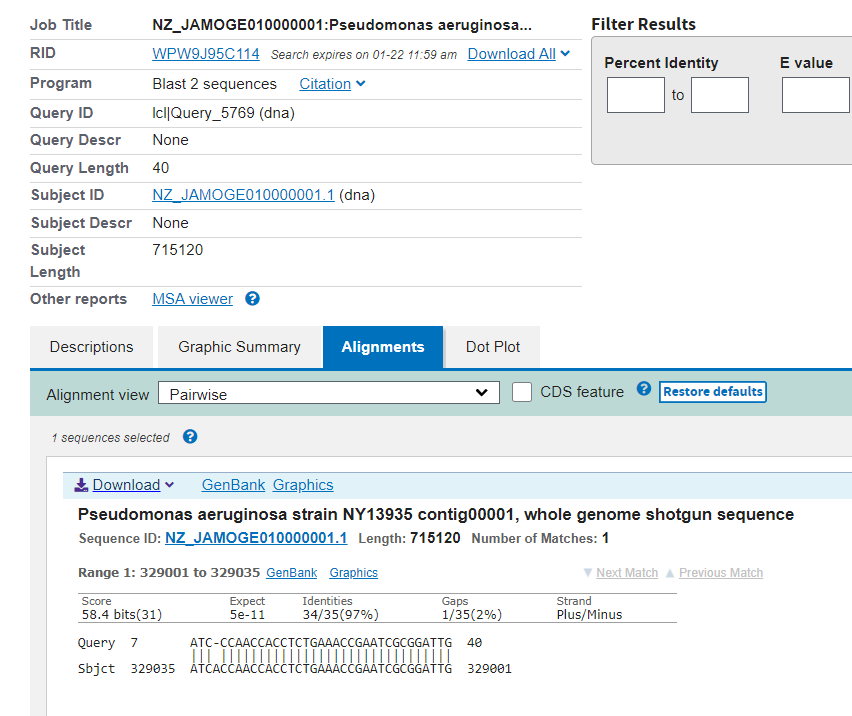The width and height of the screenshot is (852, 716).
Task: Open the Graphic Summary tab
Action: (x=239, y=347)
